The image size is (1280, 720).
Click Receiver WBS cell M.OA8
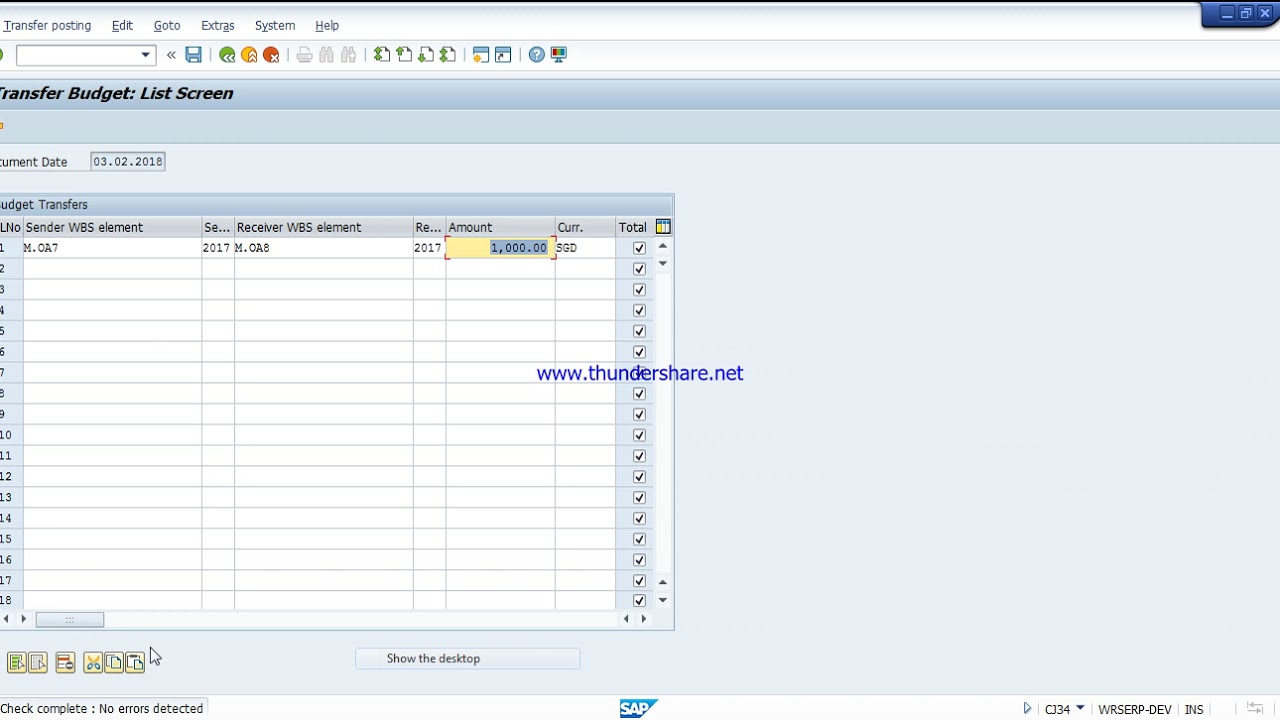tap(323, 248)
